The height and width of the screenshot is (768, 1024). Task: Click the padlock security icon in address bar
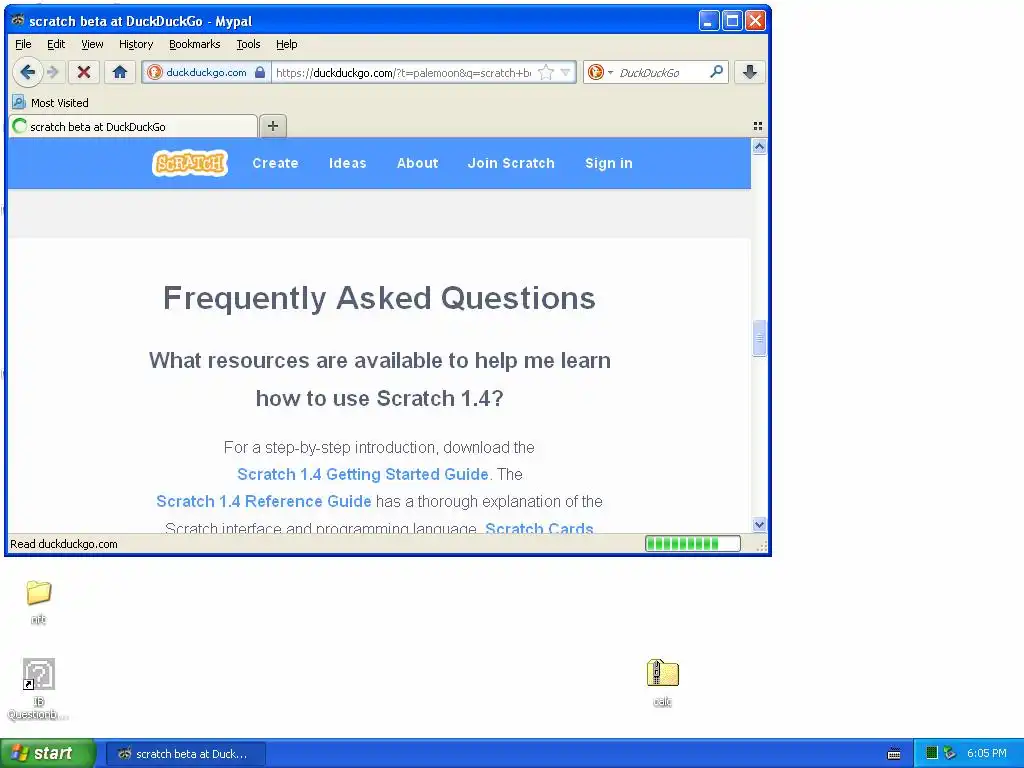pyautogui.click(x=260, y=72)
